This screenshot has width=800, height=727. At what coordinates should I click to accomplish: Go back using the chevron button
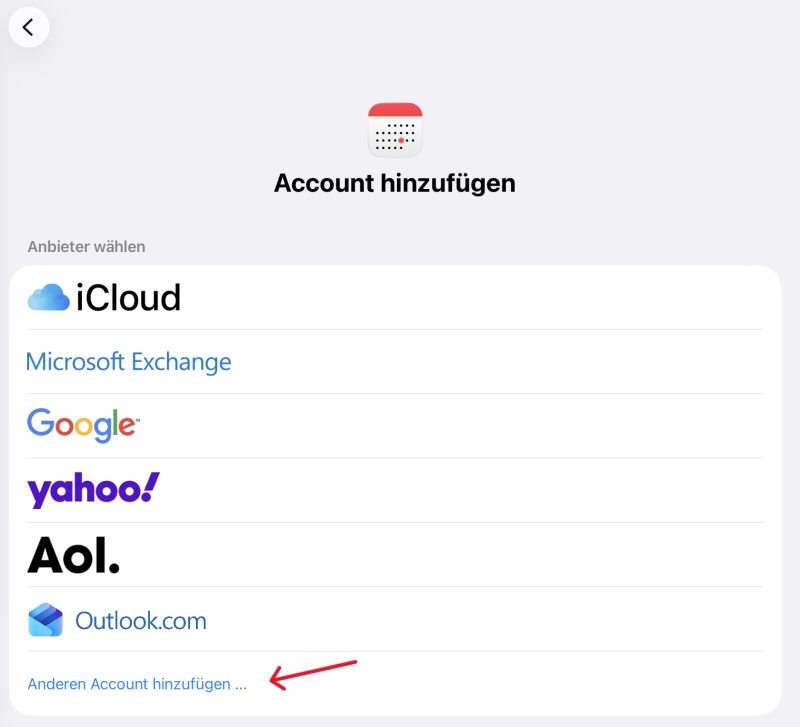pyautogui.click(x=29, y=27)
